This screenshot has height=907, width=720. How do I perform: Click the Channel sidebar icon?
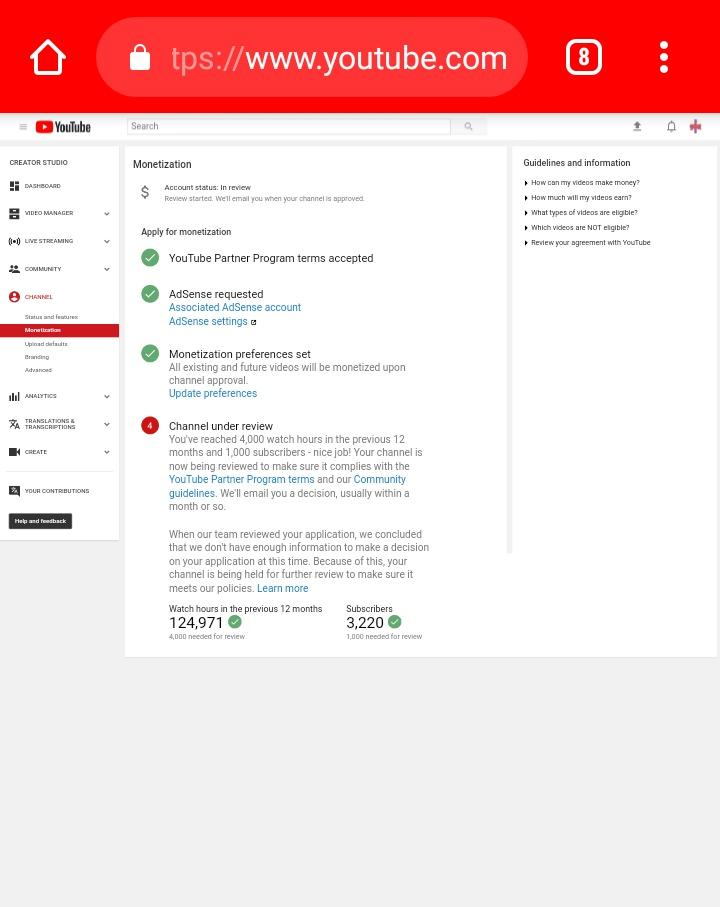click(14, 297)
